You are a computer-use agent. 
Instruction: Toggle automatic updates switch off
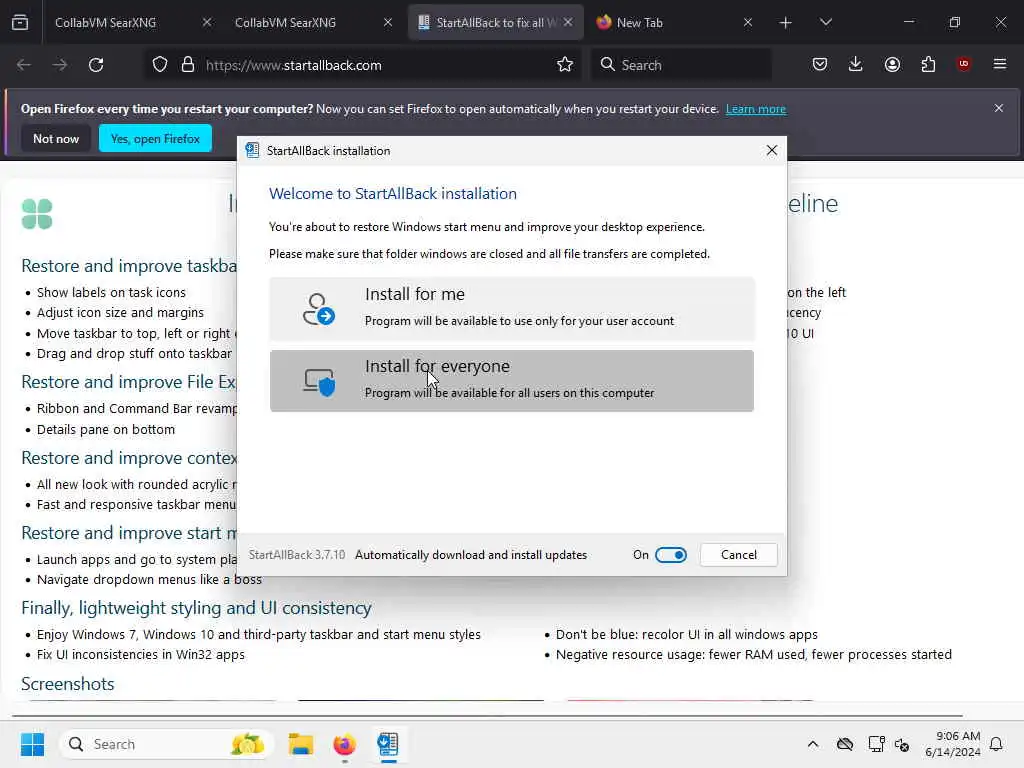pyautogui.click(x=671, y=554)
